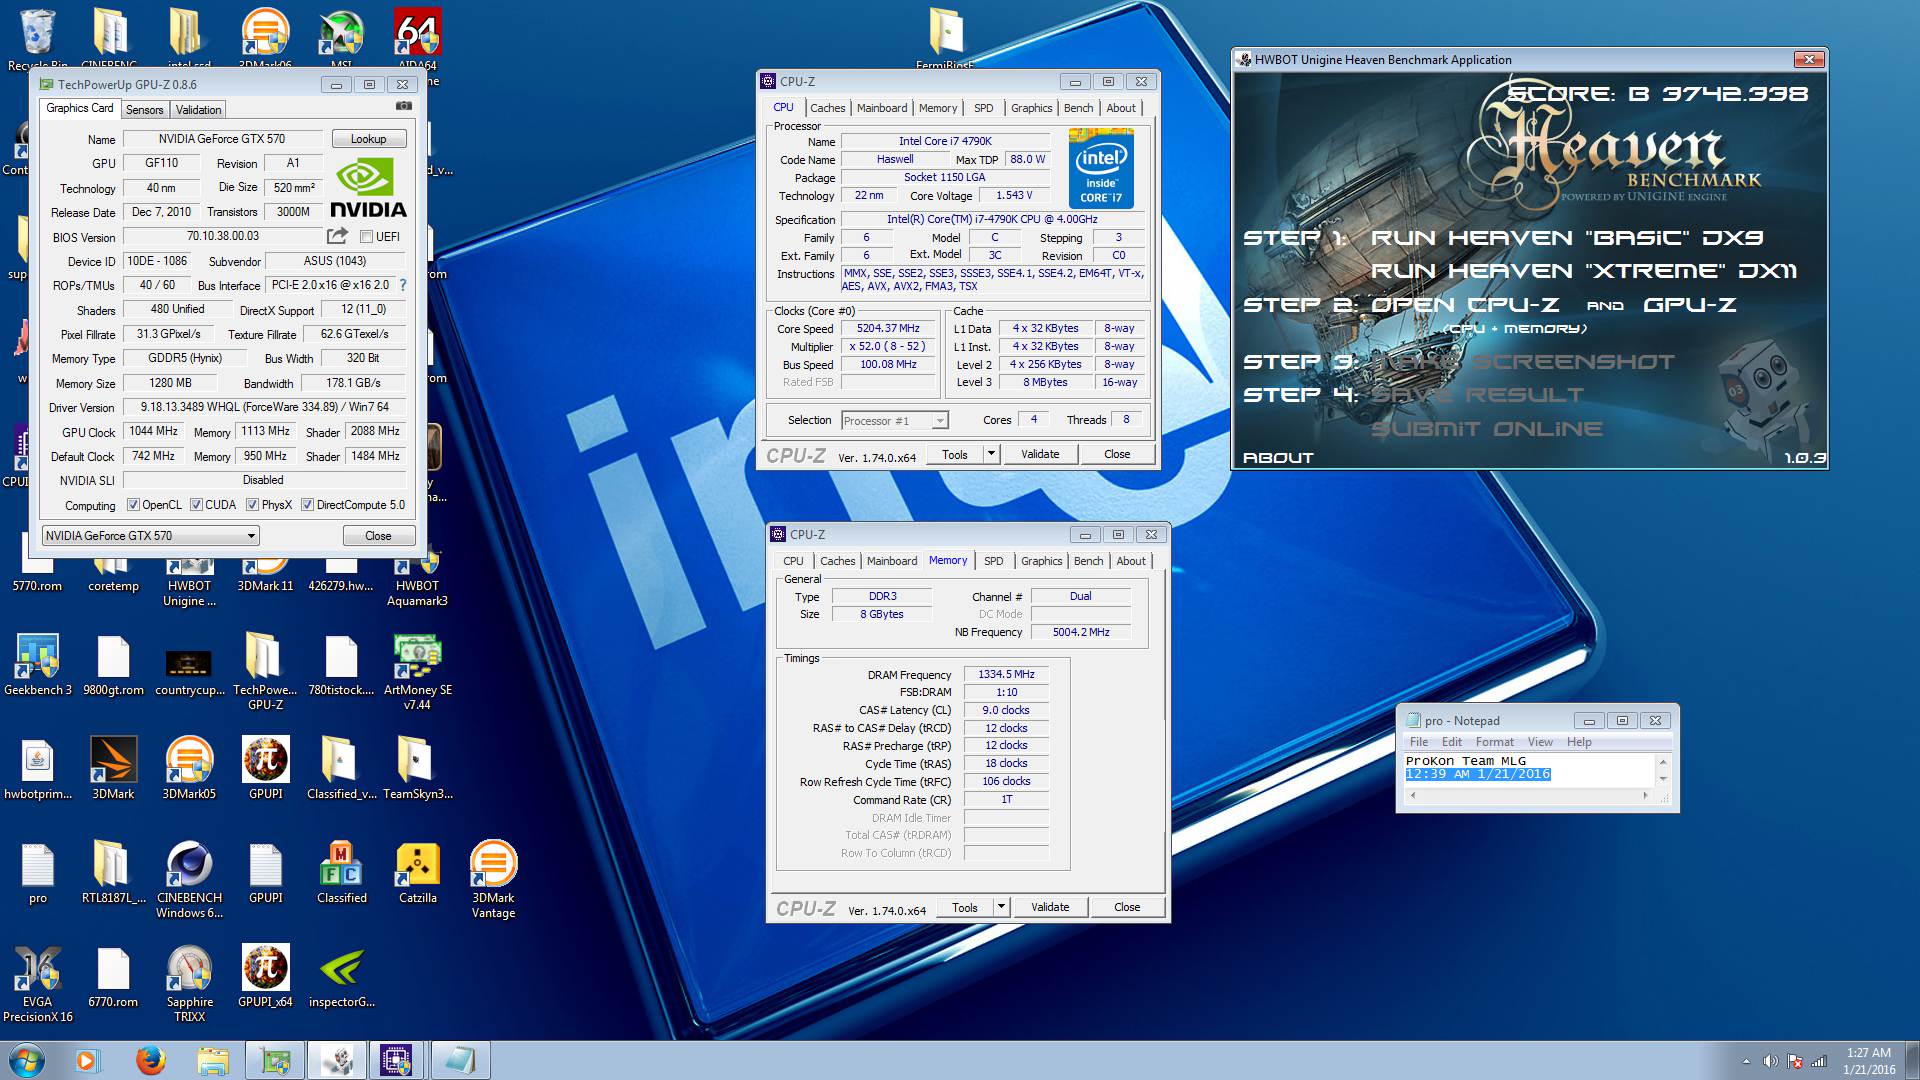1920x1080 pixels.
Task: Open the 3DMark05 desktop shortcut
Action: pos(189,768)
